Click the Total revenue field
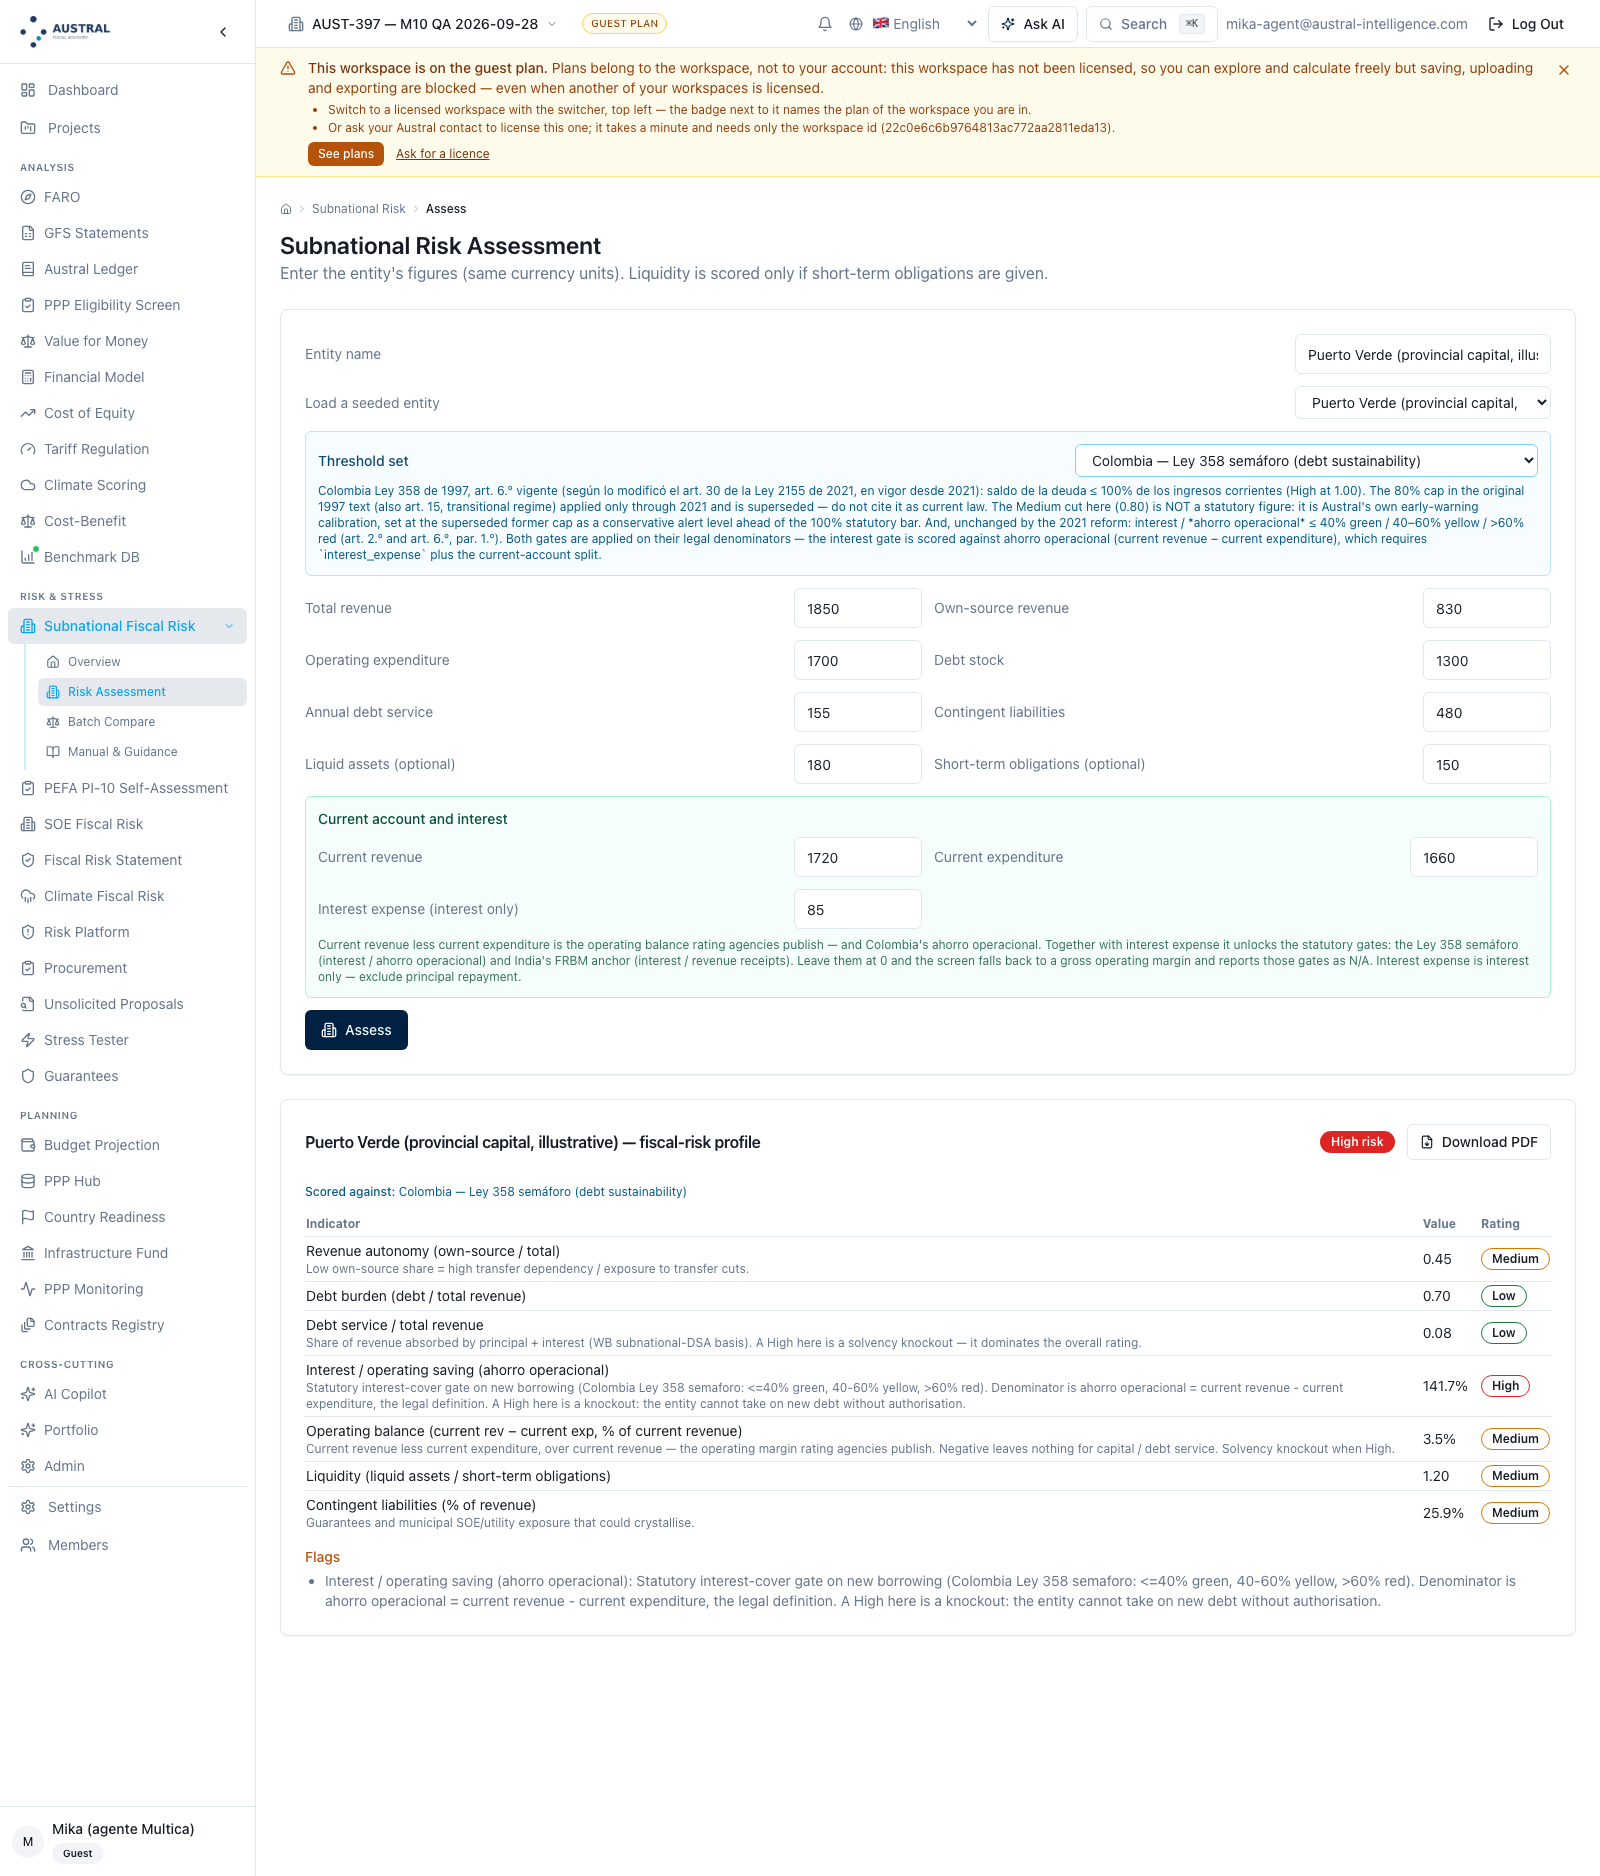This screenshot has height=1876, width=1600. (x=857, y=608)
